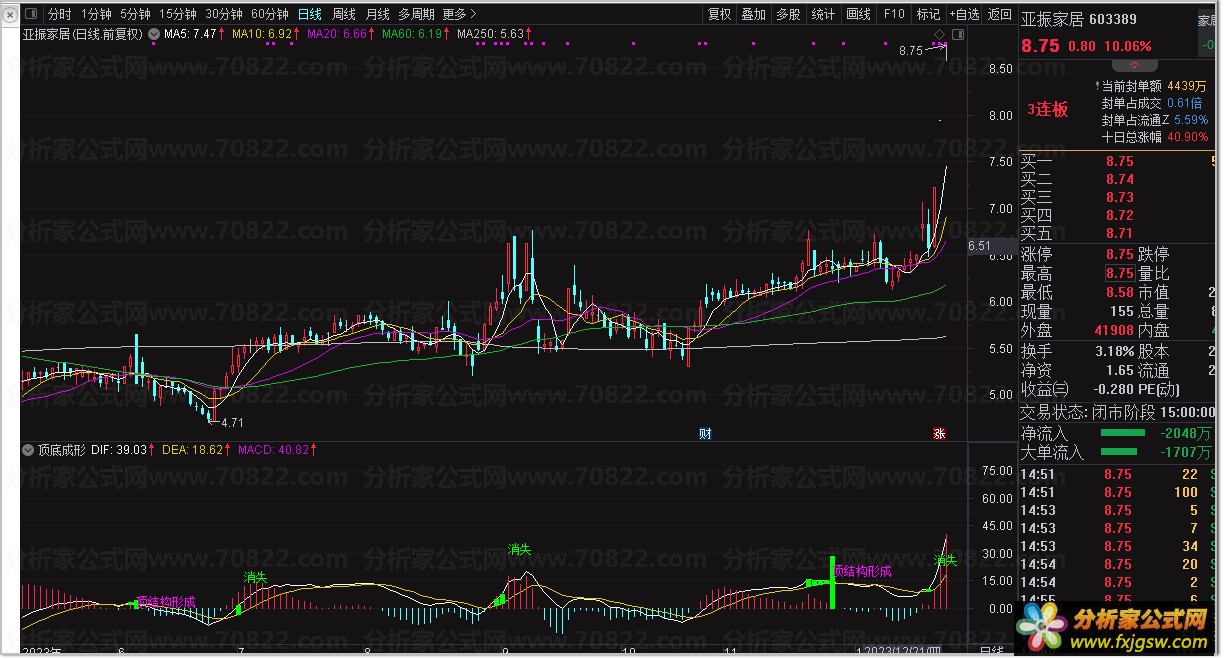
Task: Click the 换手 3.18% value
Action: tap(1114, 352)
